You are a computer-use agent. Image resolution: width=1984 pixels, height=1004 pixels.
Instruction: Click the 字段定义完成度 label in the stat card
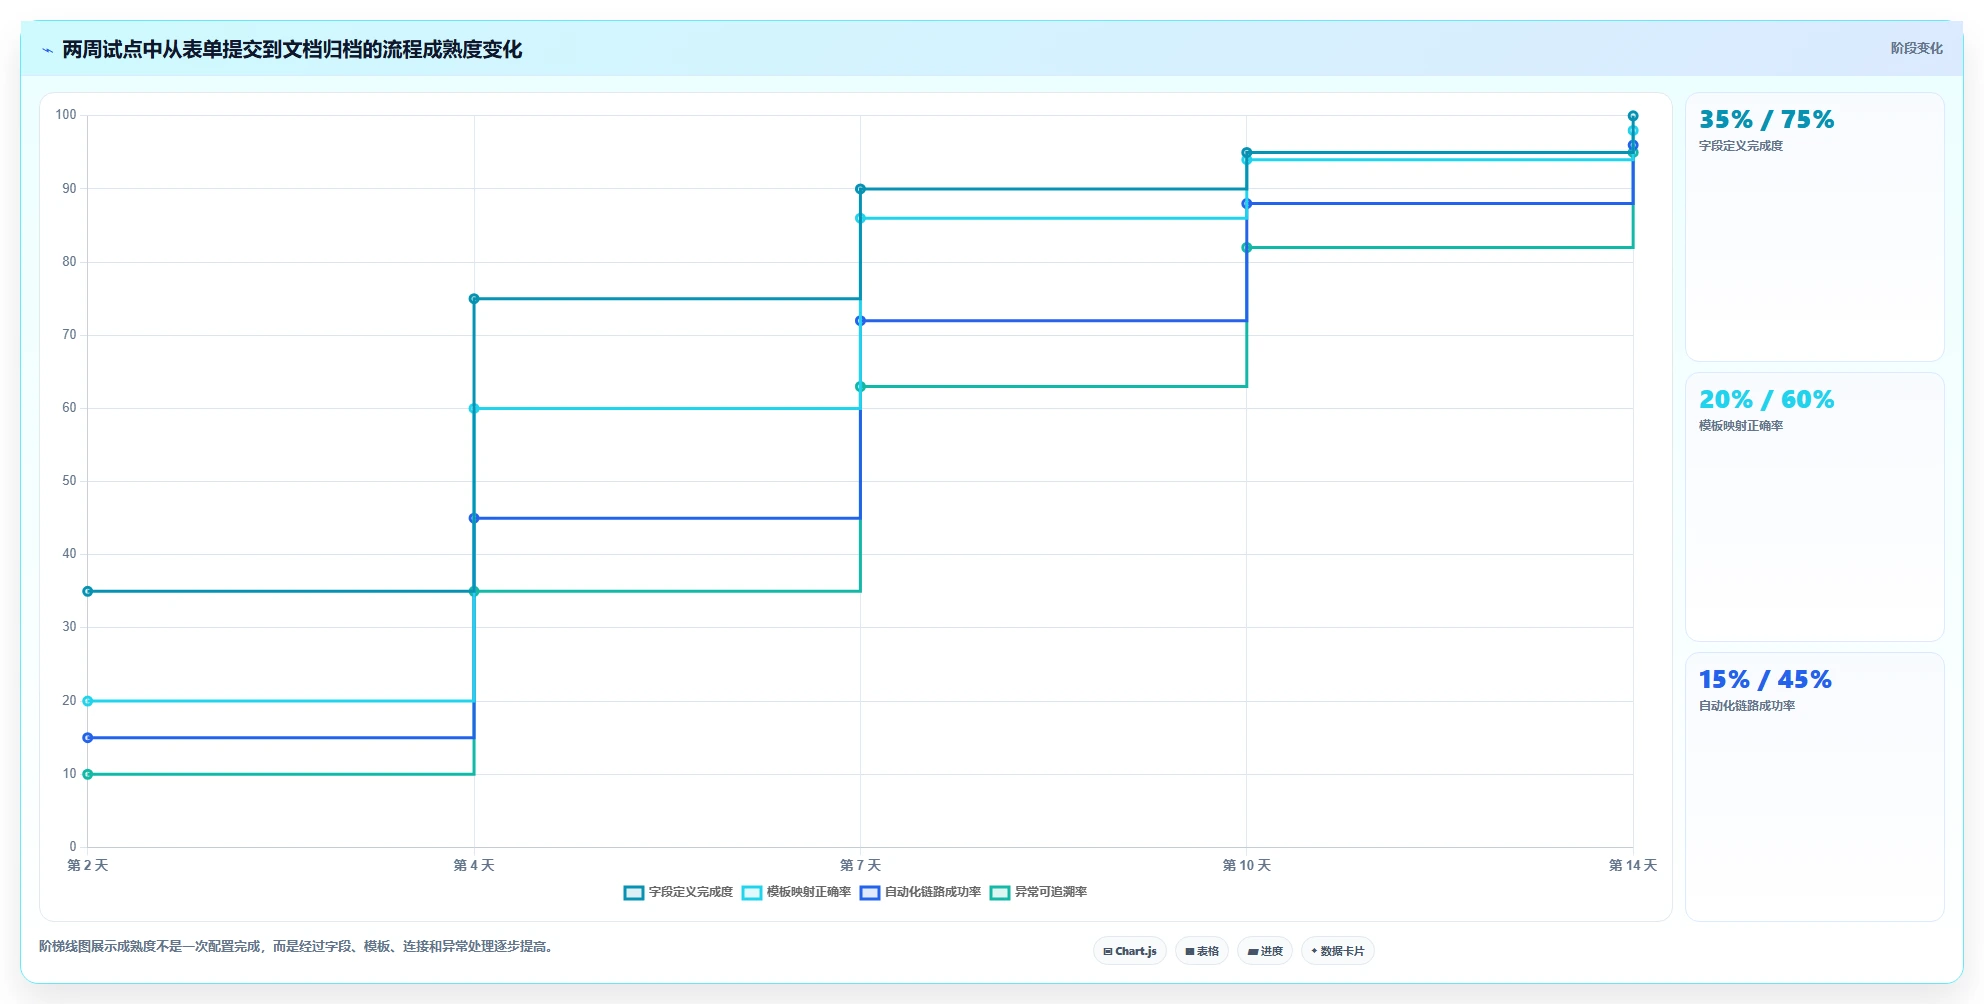tap(1741, 146)
